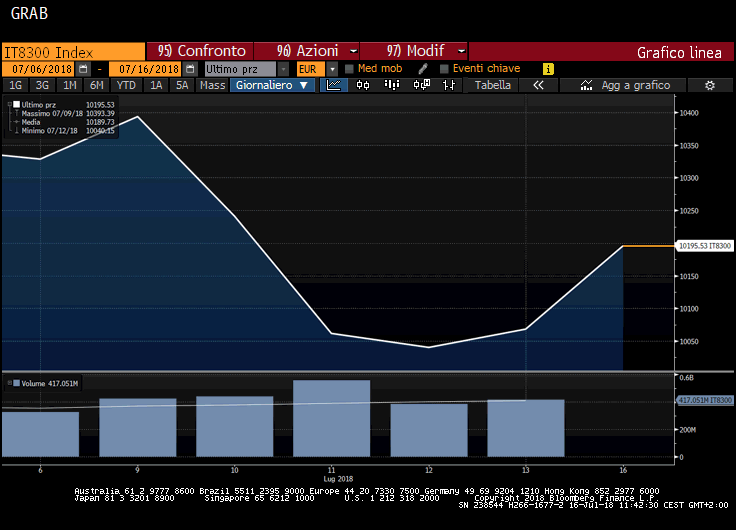736x530 pixels.
Task: Click the yellow info icon
Action: (547, 69)
